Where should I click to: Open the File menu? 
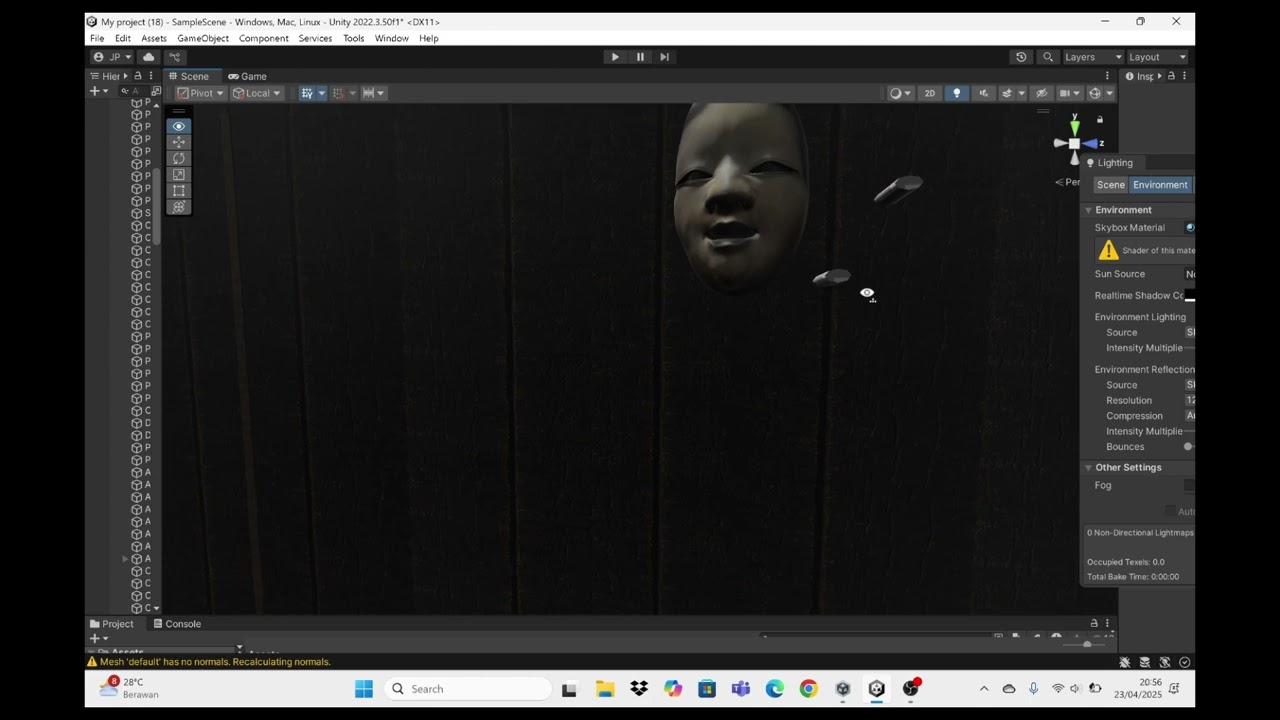pos(97,38)
